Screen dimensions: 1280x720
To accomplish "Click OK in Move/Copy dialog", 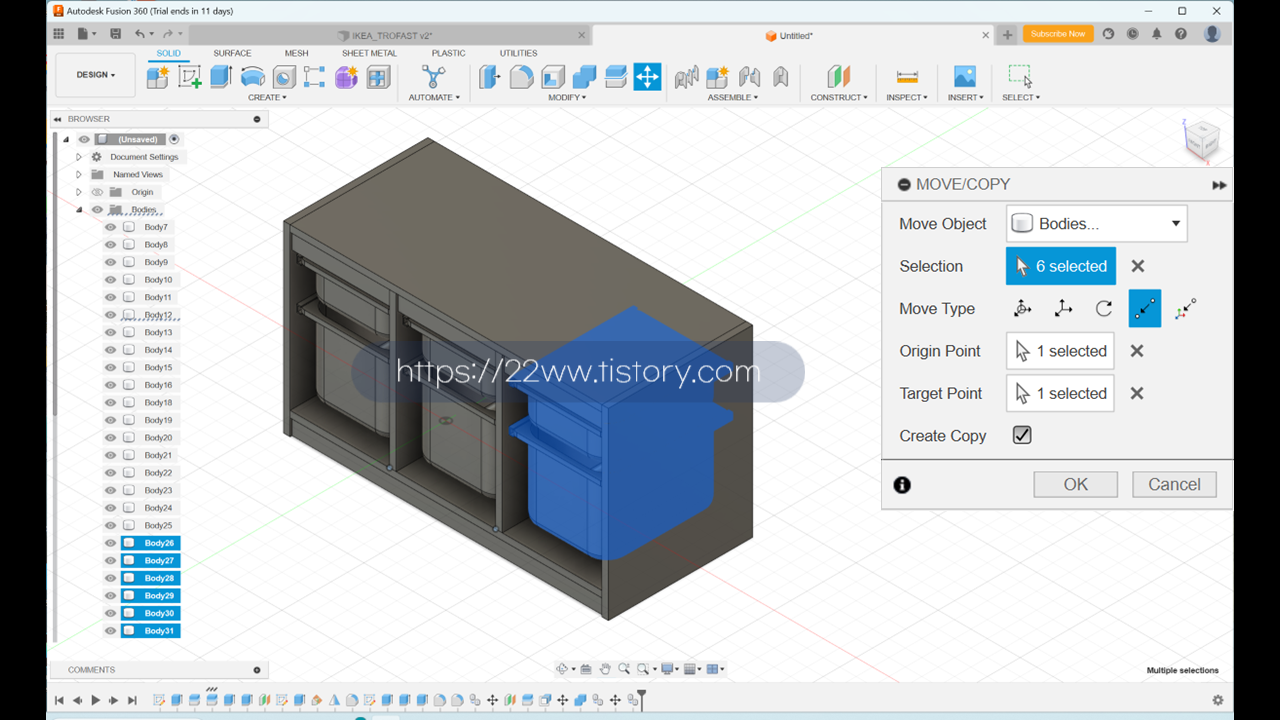I will pos(1076,485).
